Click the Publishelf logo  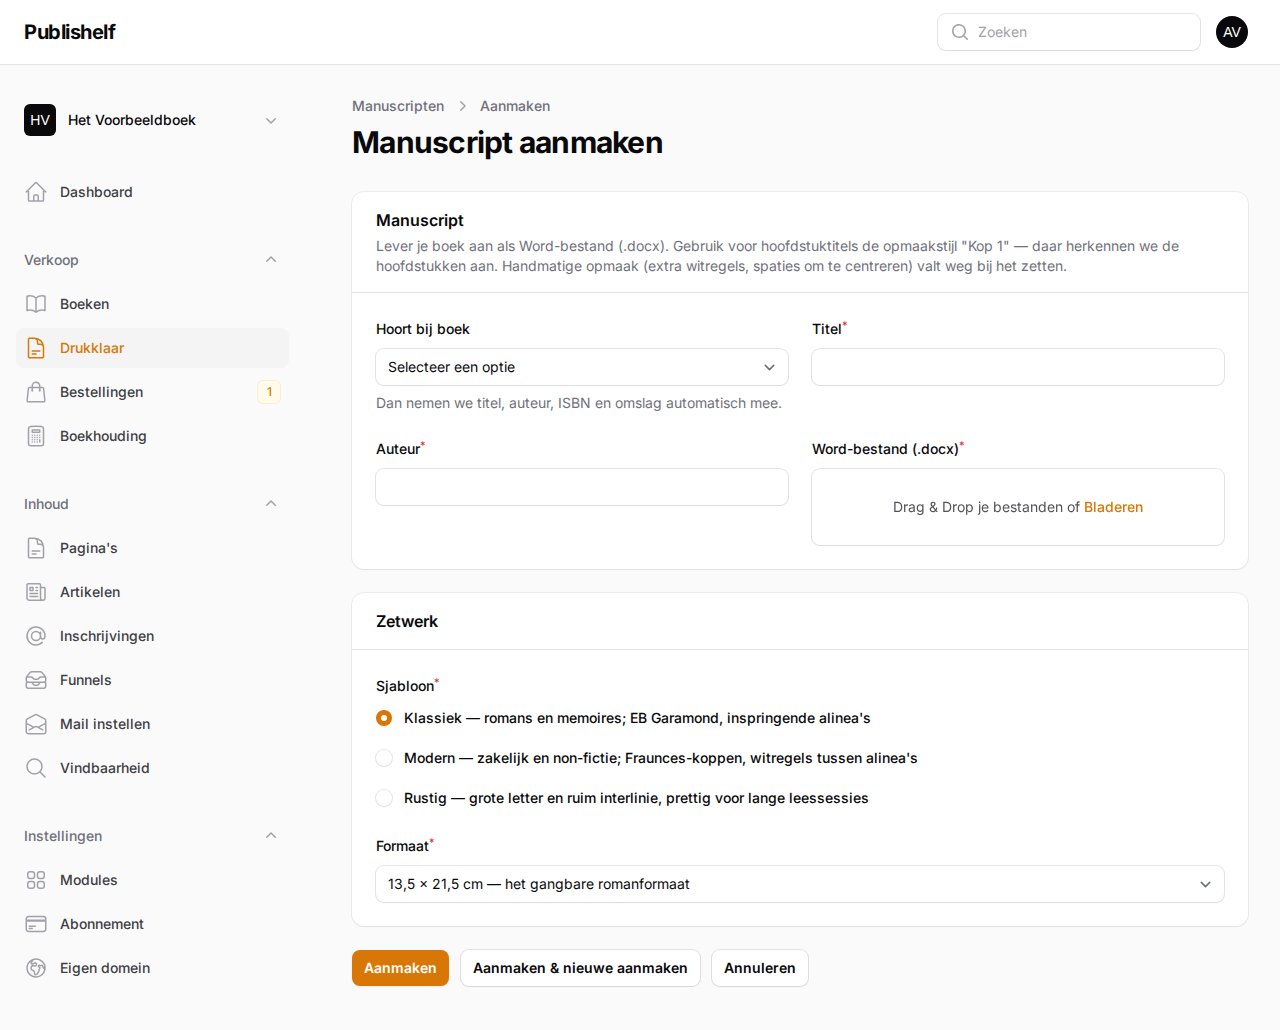pos(70,32)
